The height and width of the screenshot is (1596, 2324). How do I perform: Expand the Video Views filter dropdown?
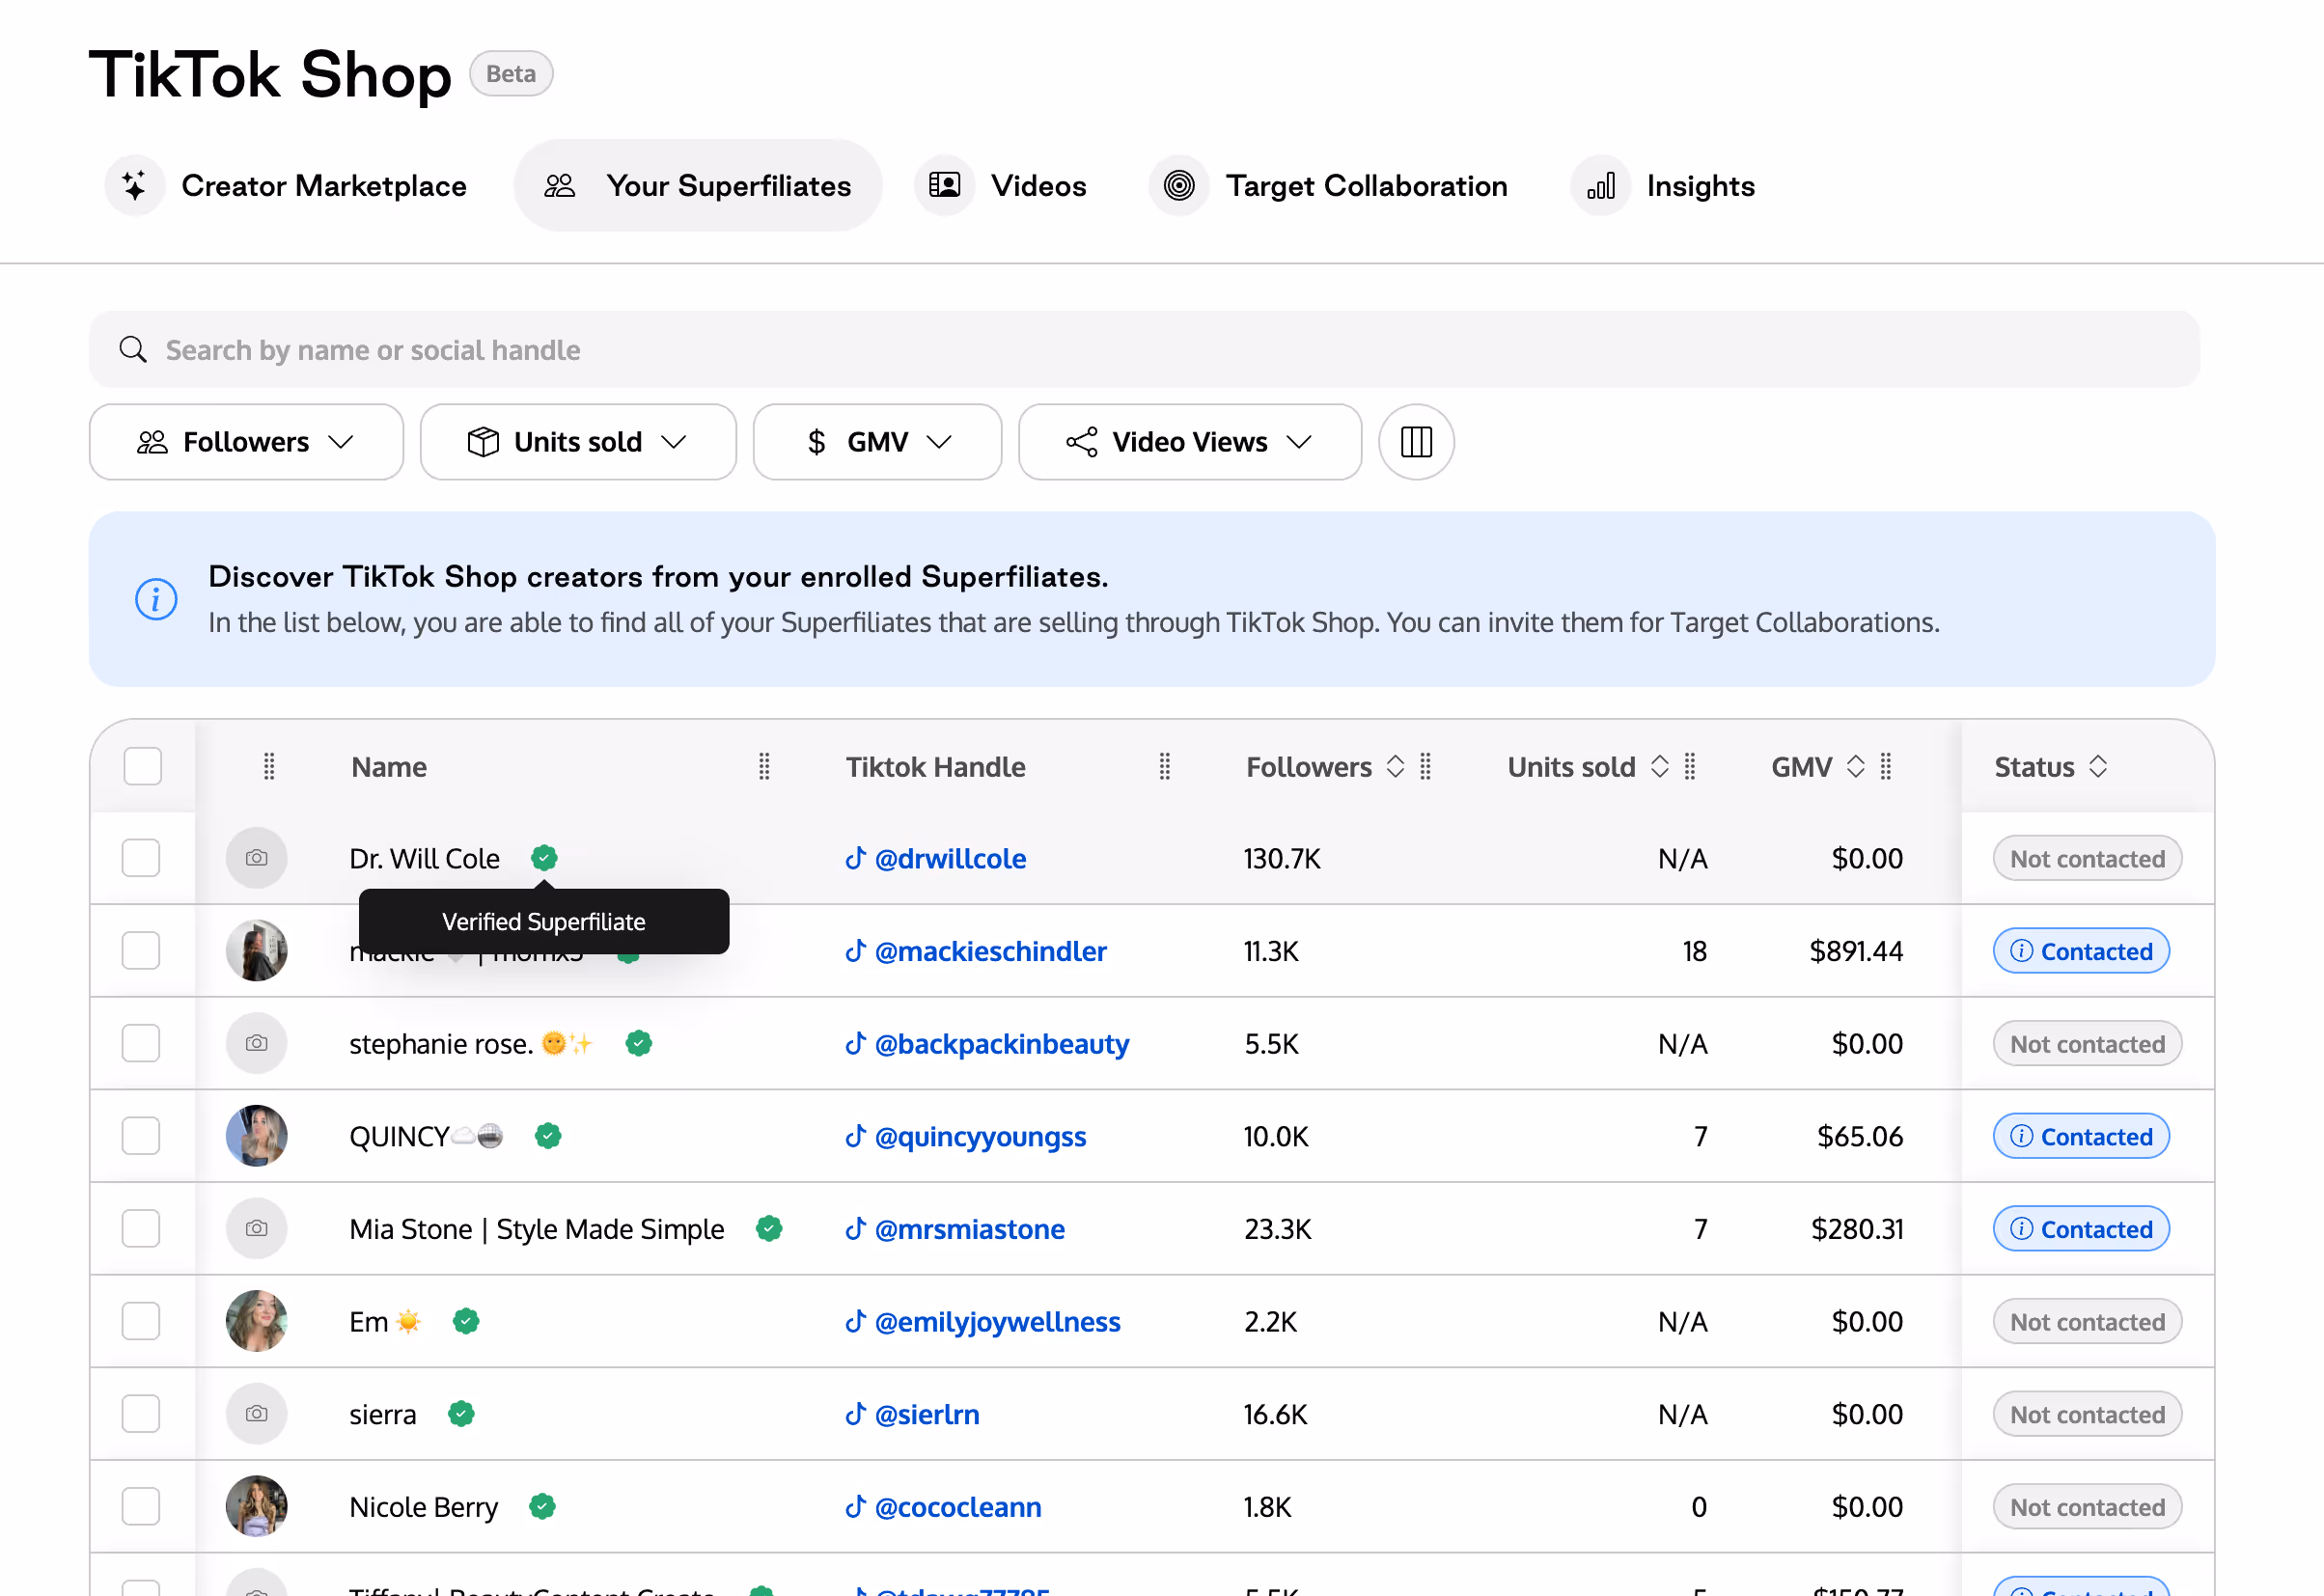coord(1189,441)
